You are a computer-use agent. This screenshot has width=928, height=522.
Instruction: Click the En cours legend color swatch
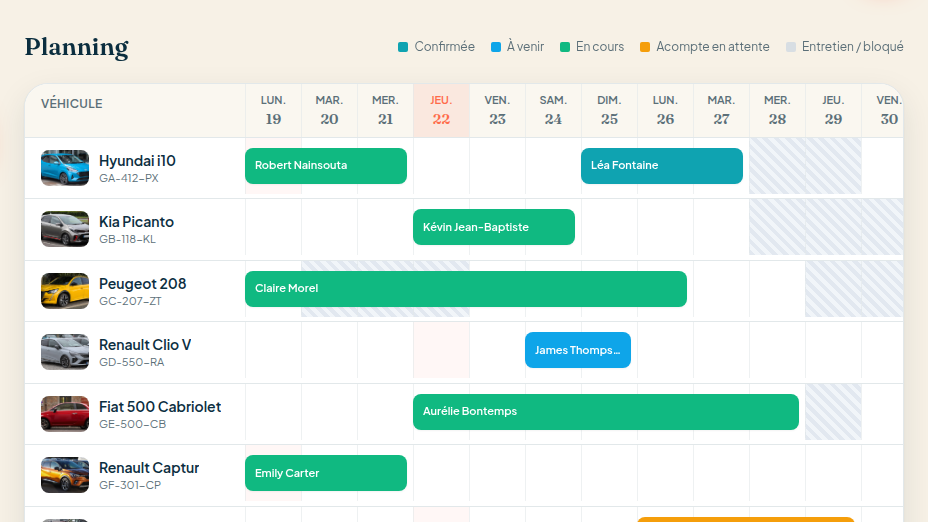pyautogui.click(x=565, y=47)
